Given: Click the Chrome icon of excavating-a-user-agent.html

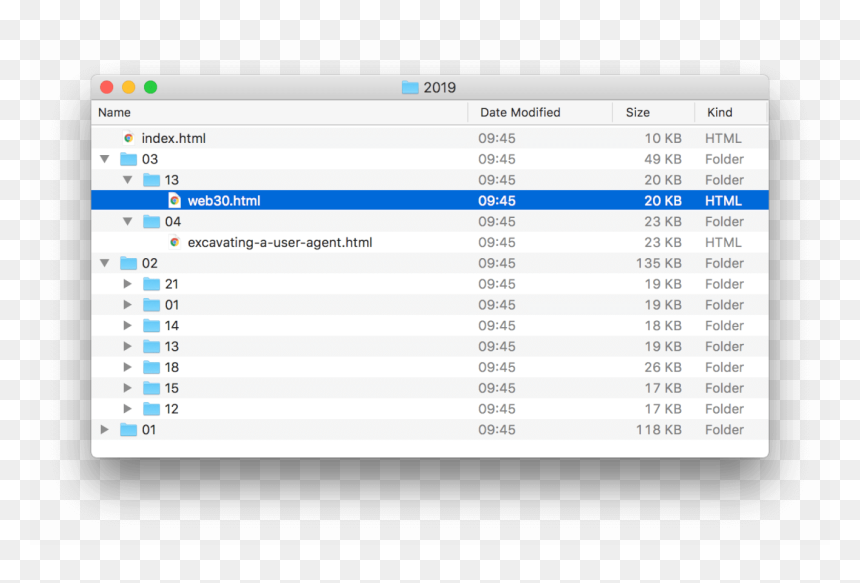Looking at the screenshot, I should pos(174,242).
